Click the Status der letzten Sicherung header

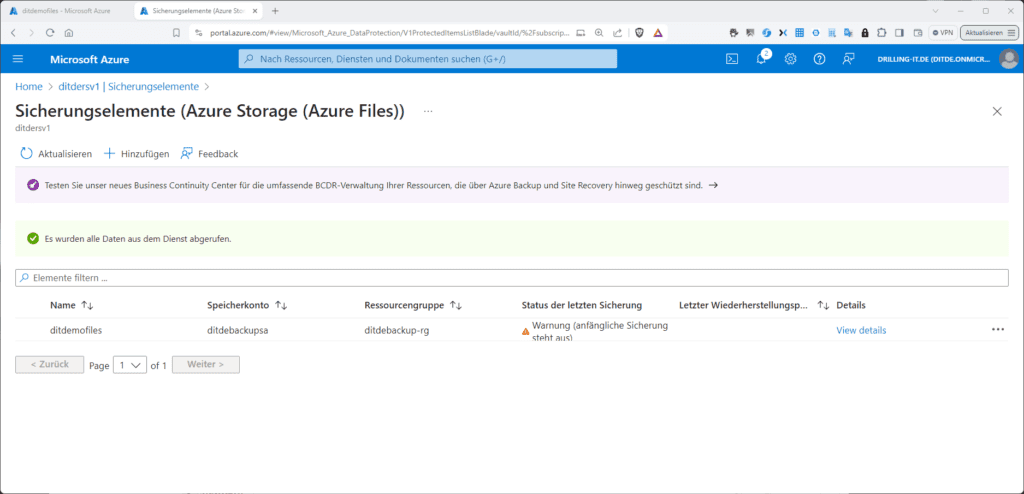pyautogui.click(x=581, y=305)
